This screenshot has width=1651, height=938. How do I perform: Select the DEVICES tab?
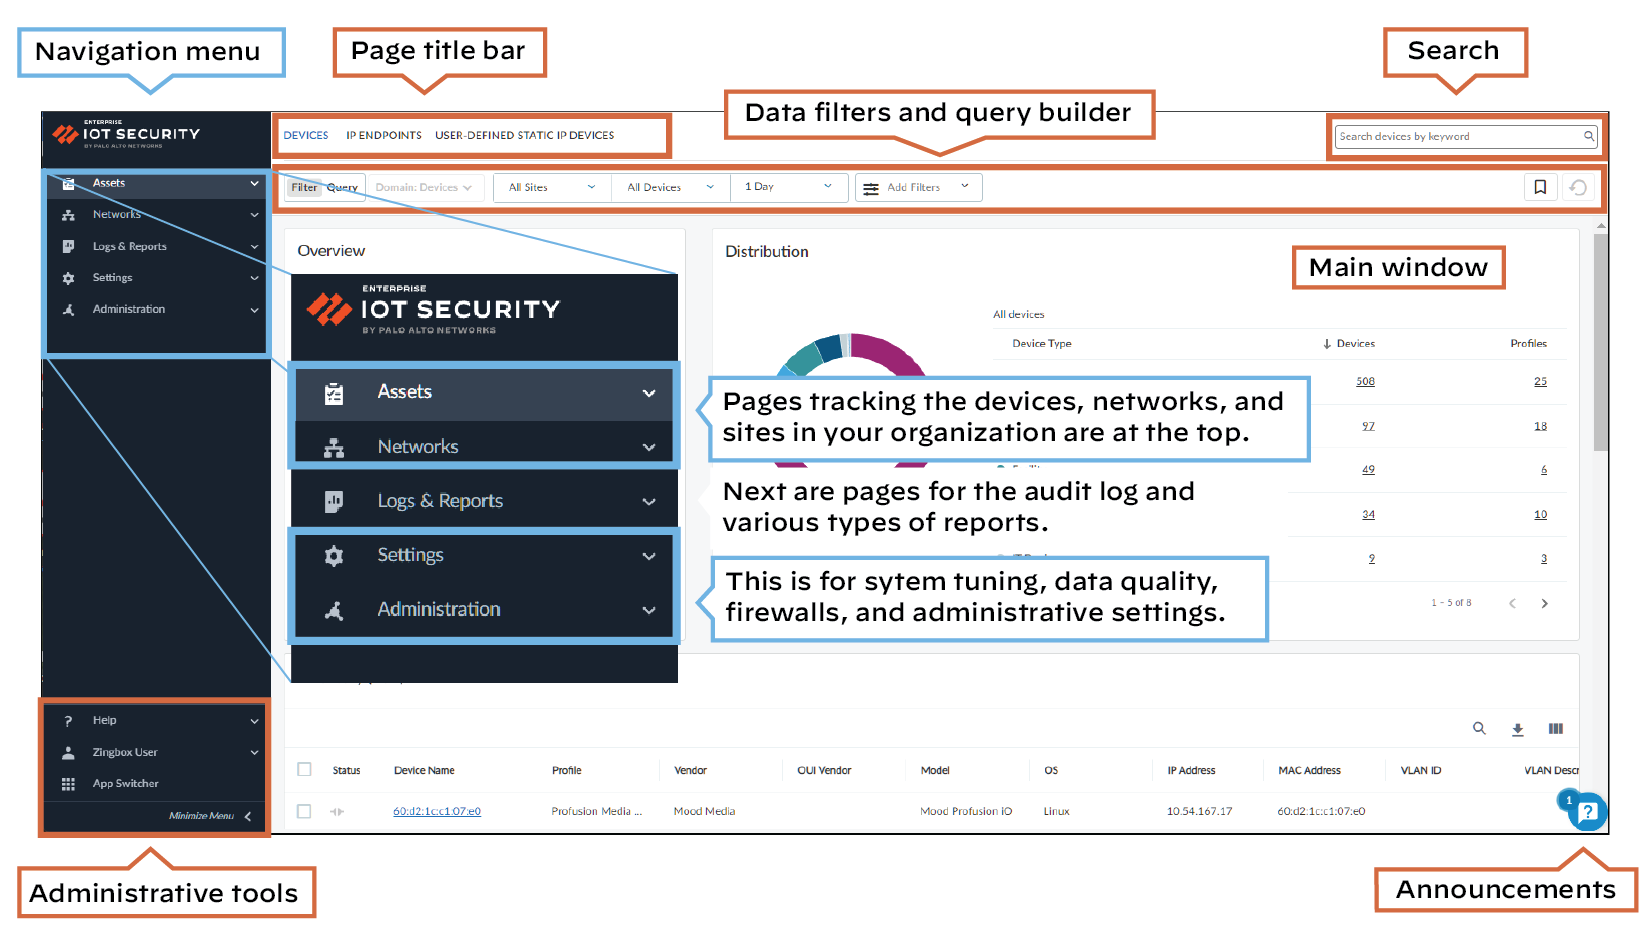[x=306, y=135]
